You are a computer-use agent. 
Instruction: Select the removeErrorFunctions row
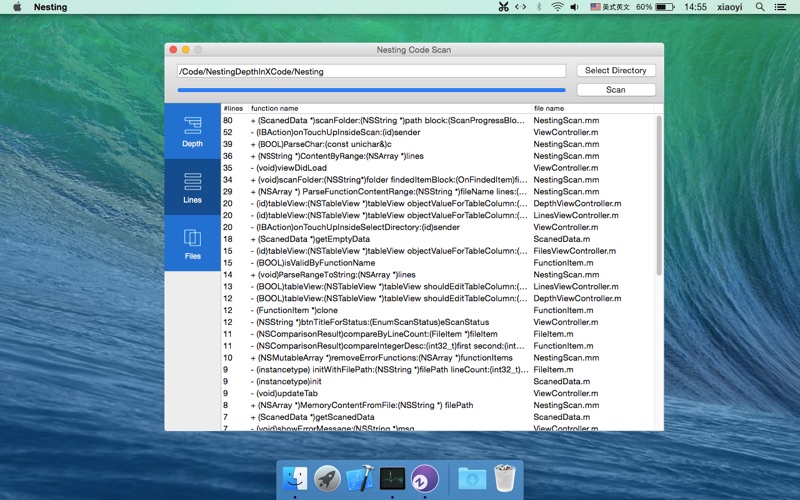[438, 358]
